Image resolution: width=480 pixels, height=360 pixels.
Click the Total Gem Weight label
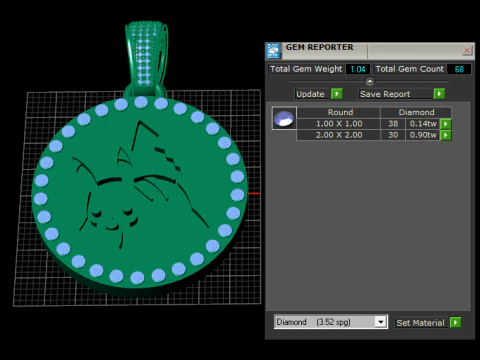point(306,69)
